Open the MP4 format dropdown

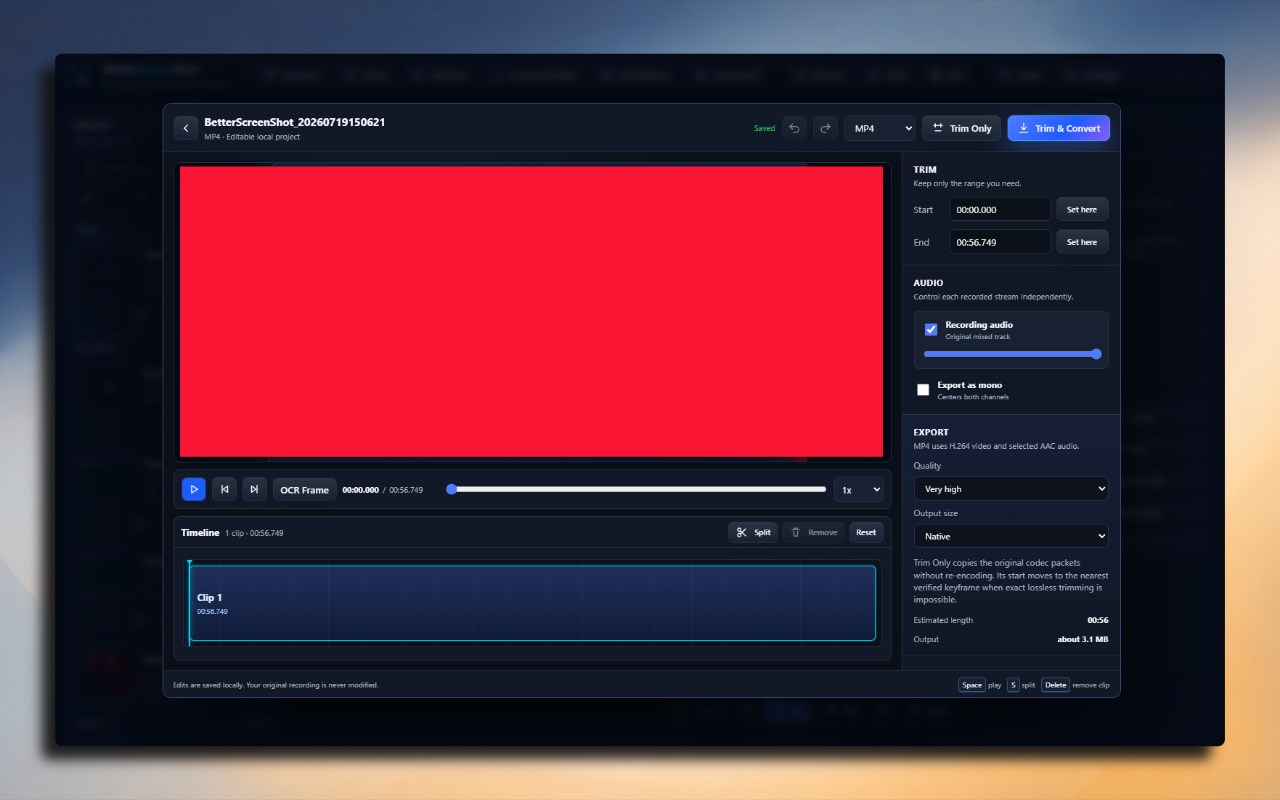[880, 128]
